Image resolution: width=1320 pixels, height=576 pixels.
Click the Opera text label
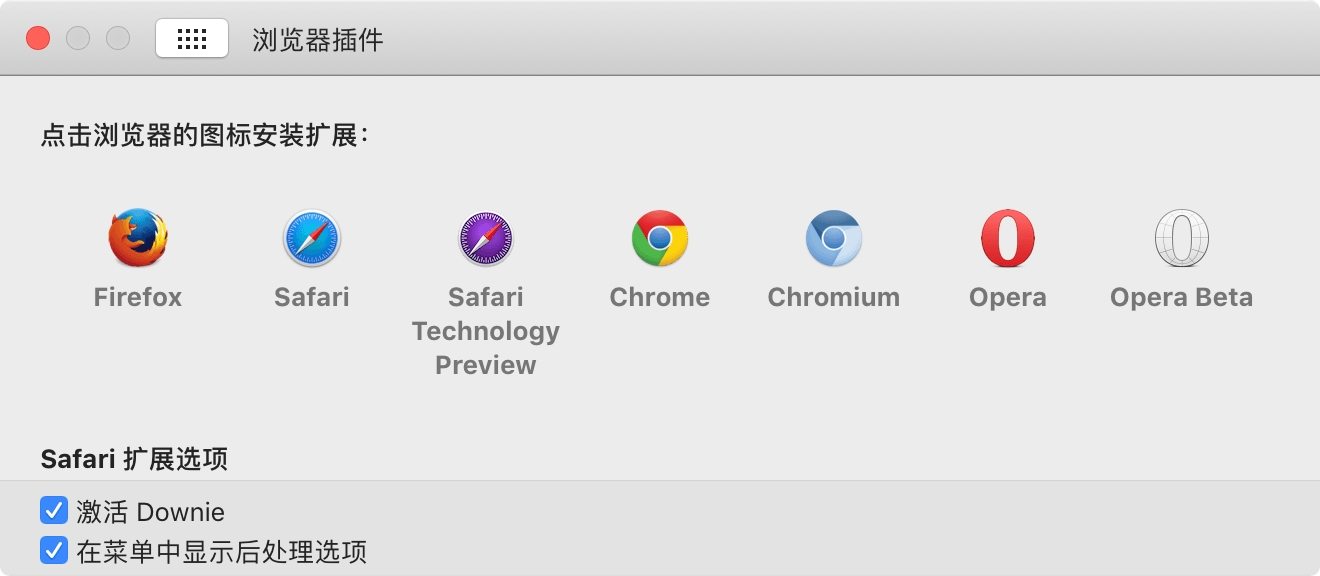click(1008, 297)
